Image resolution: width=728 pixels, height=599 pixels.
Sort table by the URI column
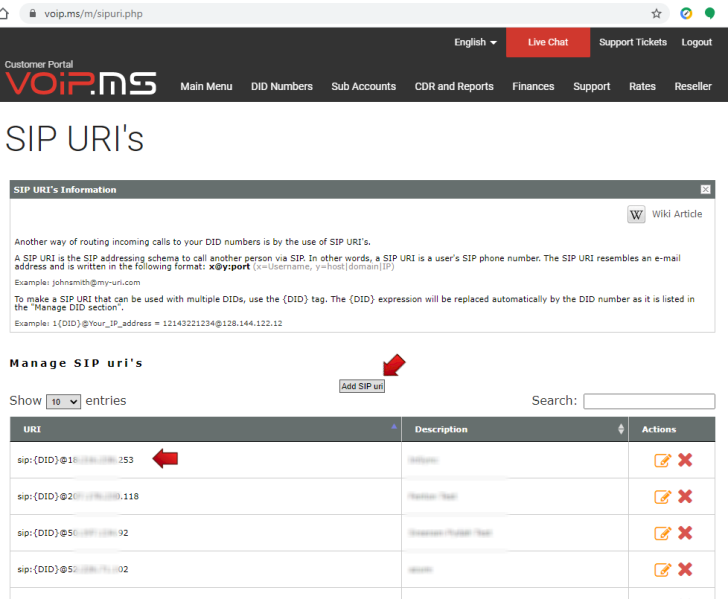click(206, 430)
